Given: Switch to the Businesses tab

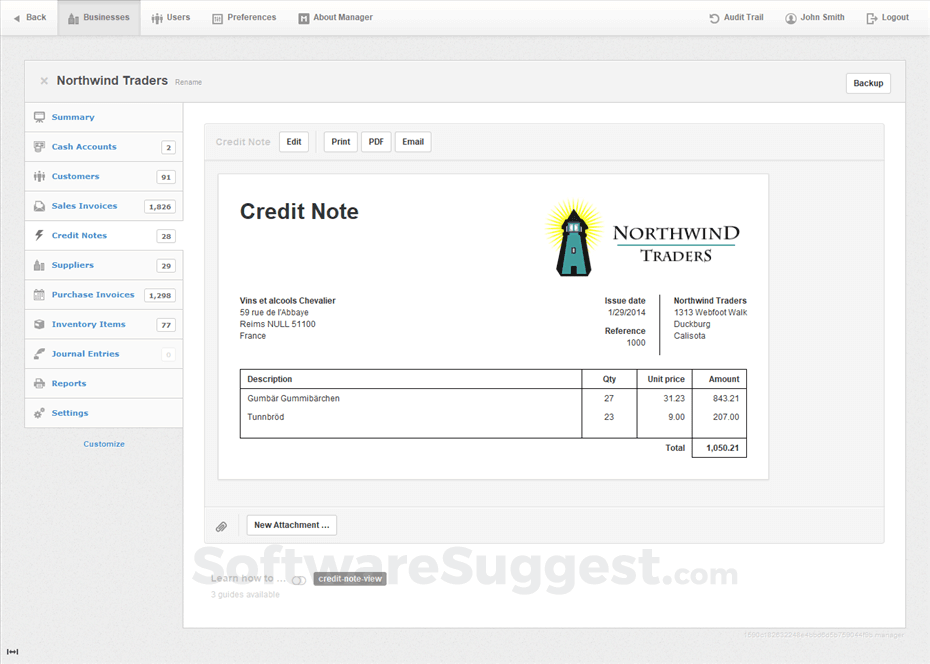Looking at the screenshot, I should click(x=98, y=17).
